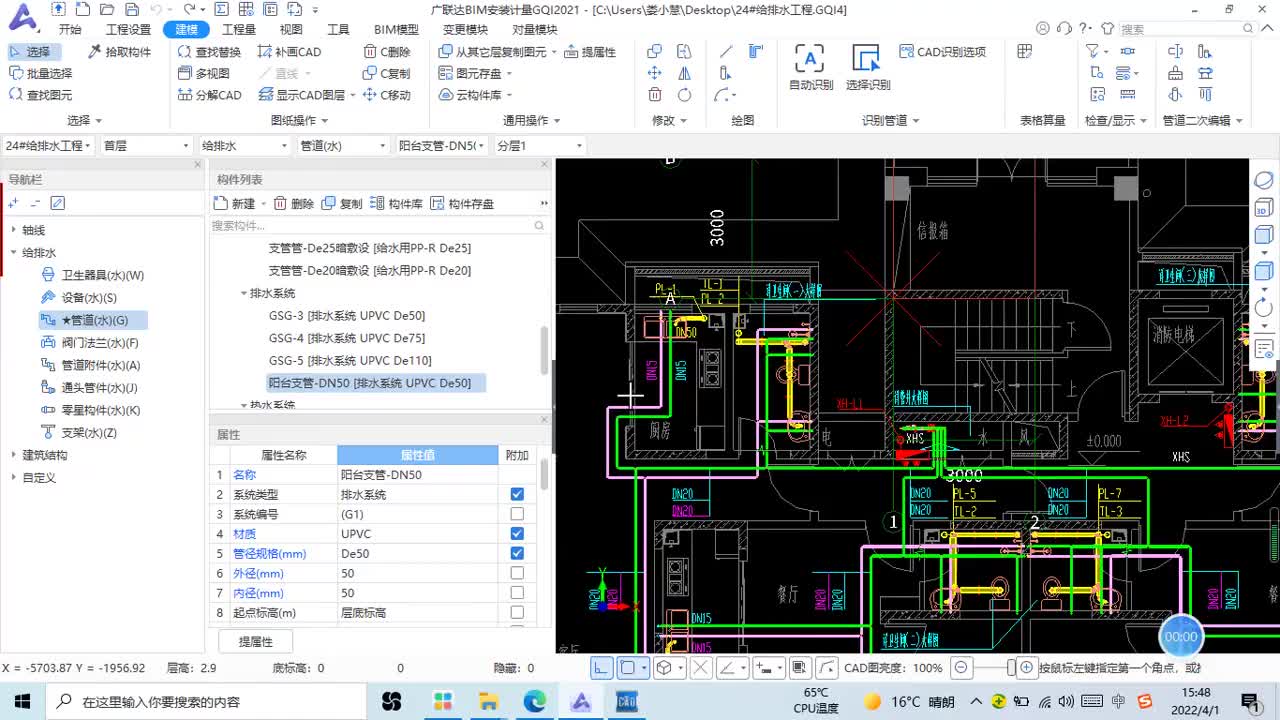Click 补画CAD tool
Screen dimensions: 1280x720
click(x=289, y=51)
